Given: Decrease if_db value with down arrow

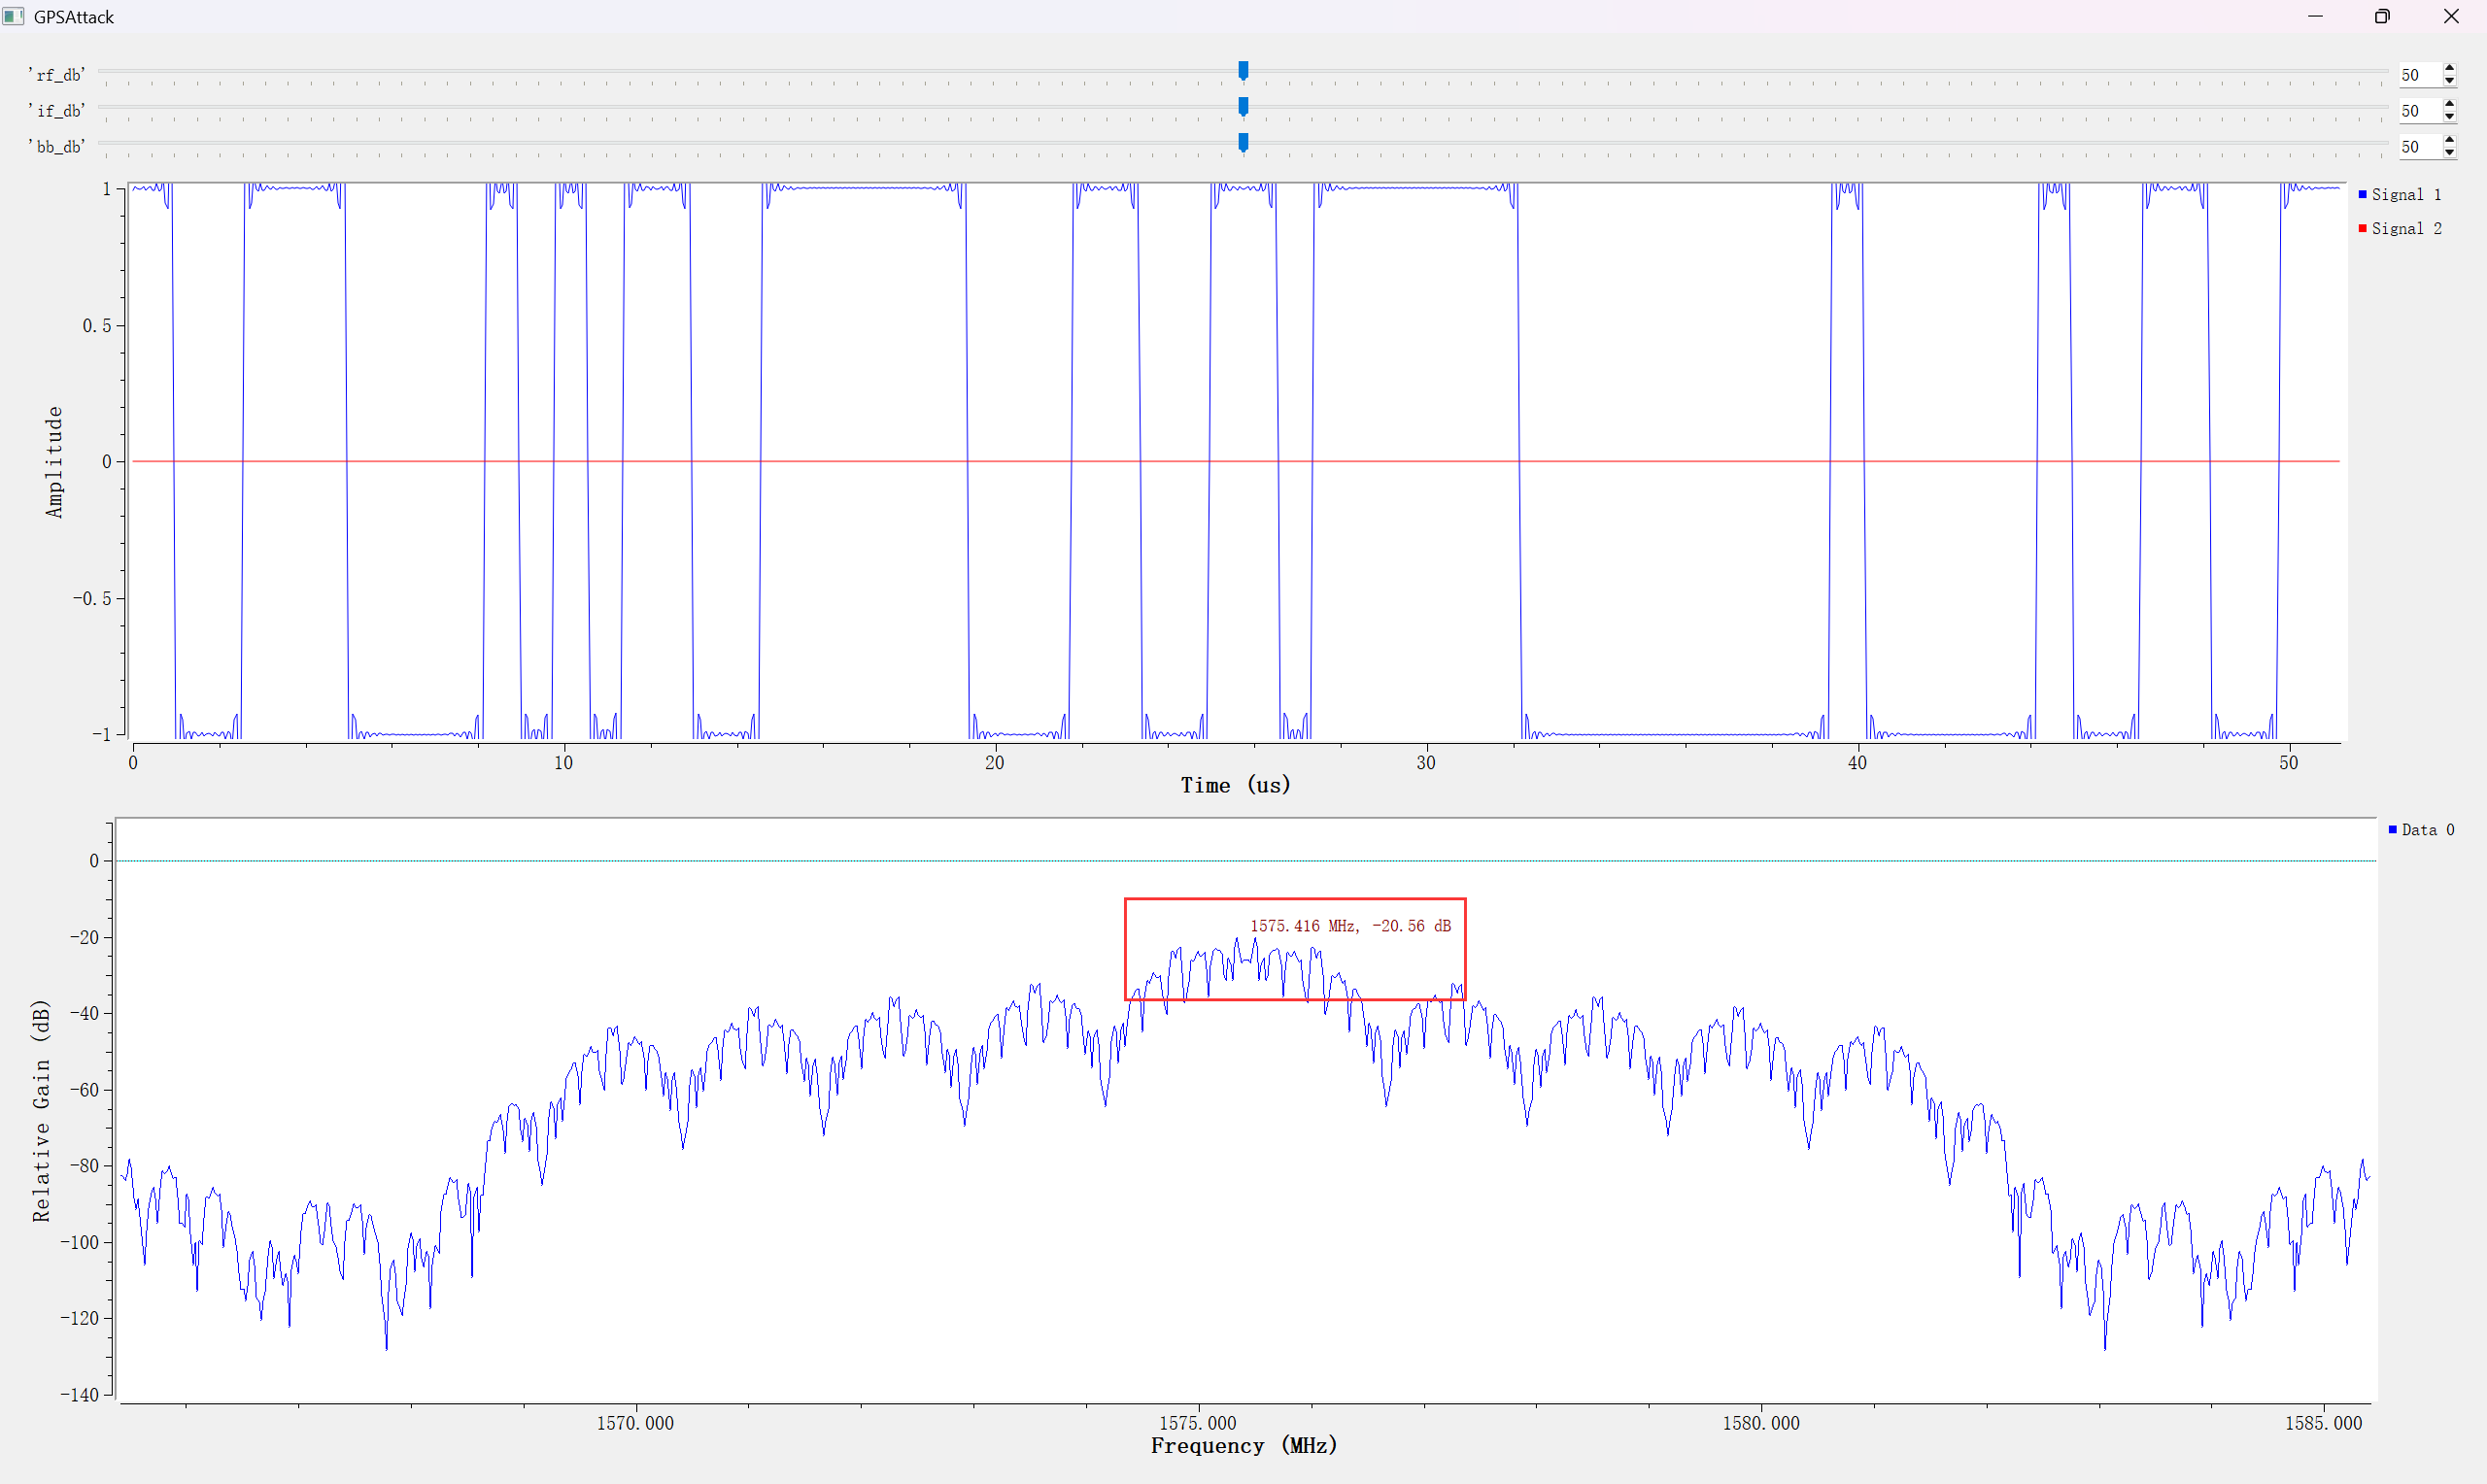Looking at the screenshot, I should 2449,117.
